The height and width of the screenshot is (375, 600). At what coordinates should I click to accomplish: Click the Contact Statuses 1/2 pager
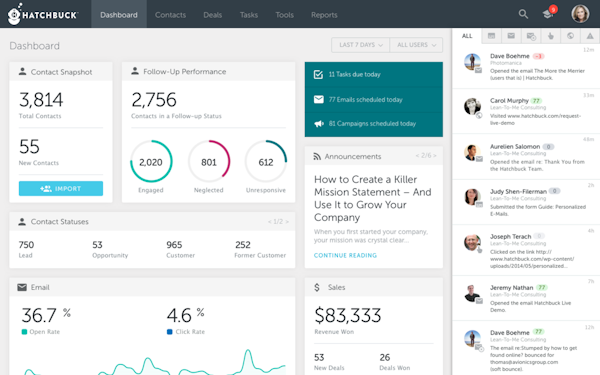pos(278,222)
